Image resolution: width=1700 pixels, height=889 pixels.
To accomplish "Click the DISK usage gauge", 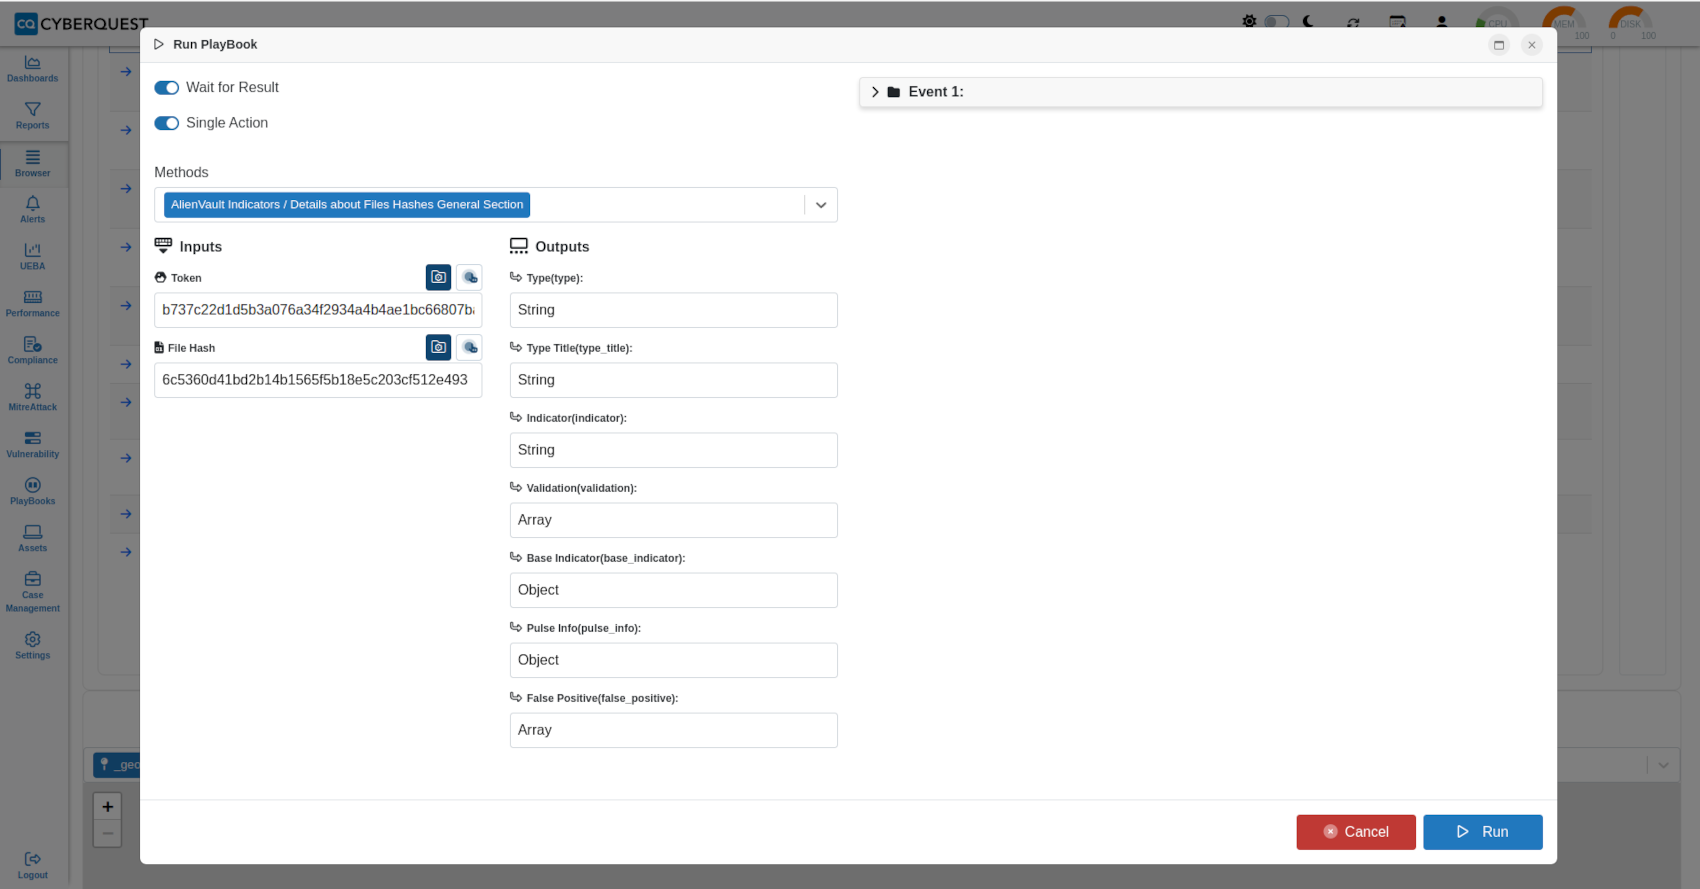I will coord(1630,22).
